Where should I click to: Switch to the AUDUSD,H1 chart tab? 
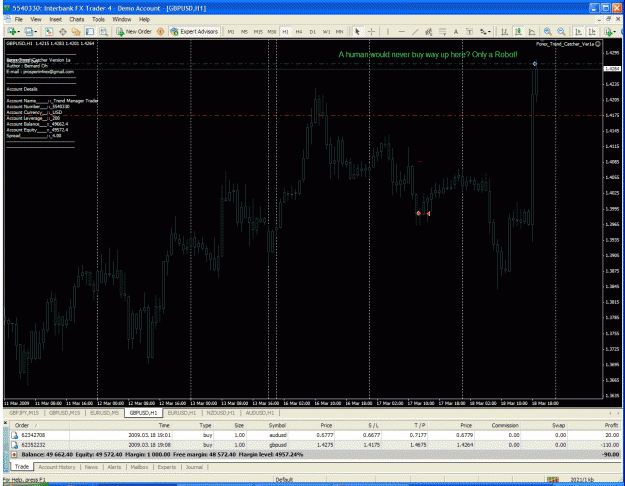click(260, 413)
